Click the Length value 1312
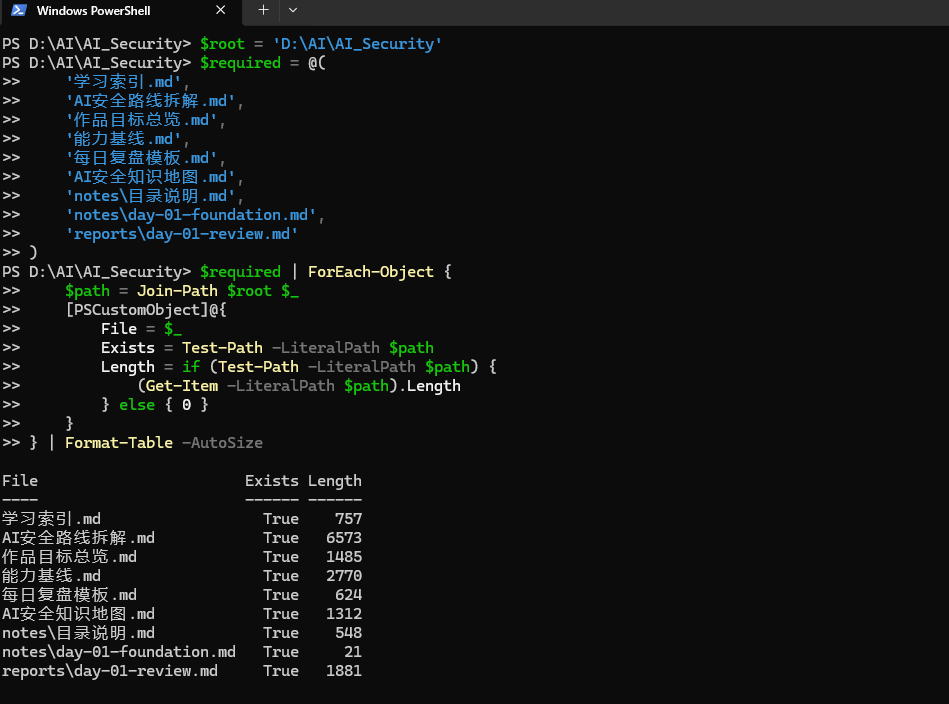 pos(344,614)
